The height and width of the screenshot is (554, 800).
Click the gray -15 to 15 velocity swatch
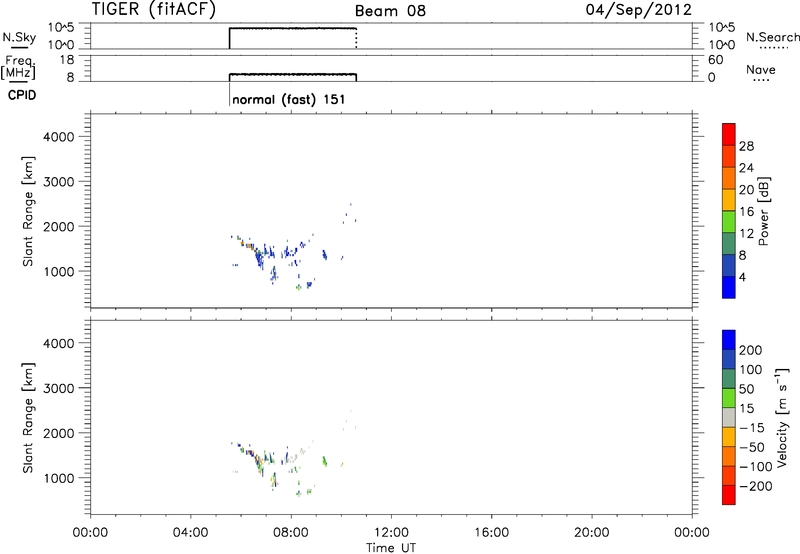(729, 417)
